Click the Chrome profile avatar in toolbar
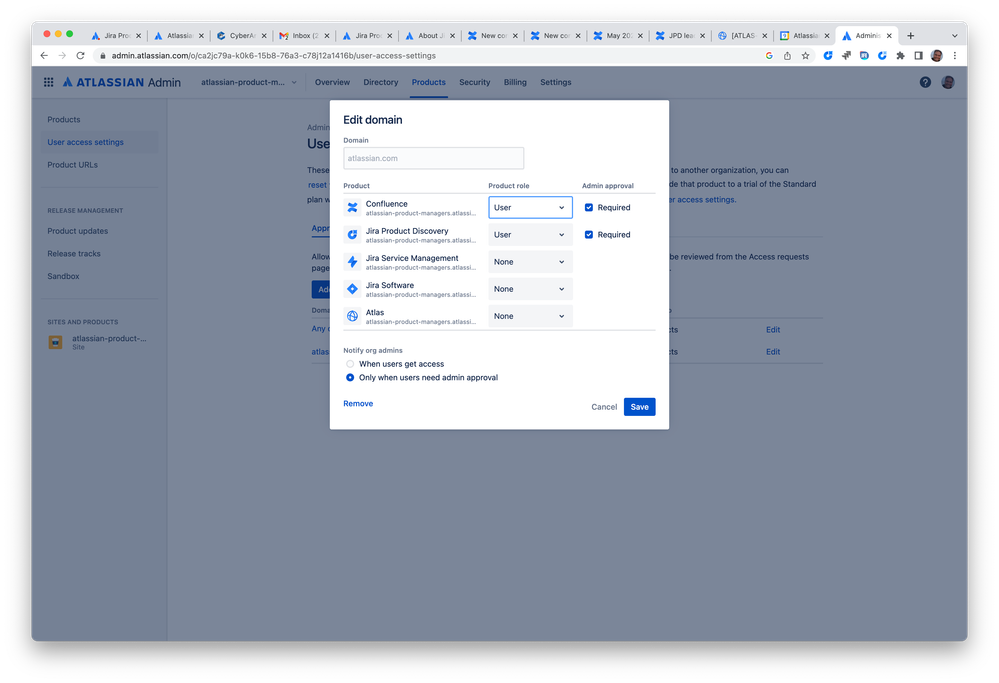The width and height of the screenshot is (999, 683). coord(937,55)
